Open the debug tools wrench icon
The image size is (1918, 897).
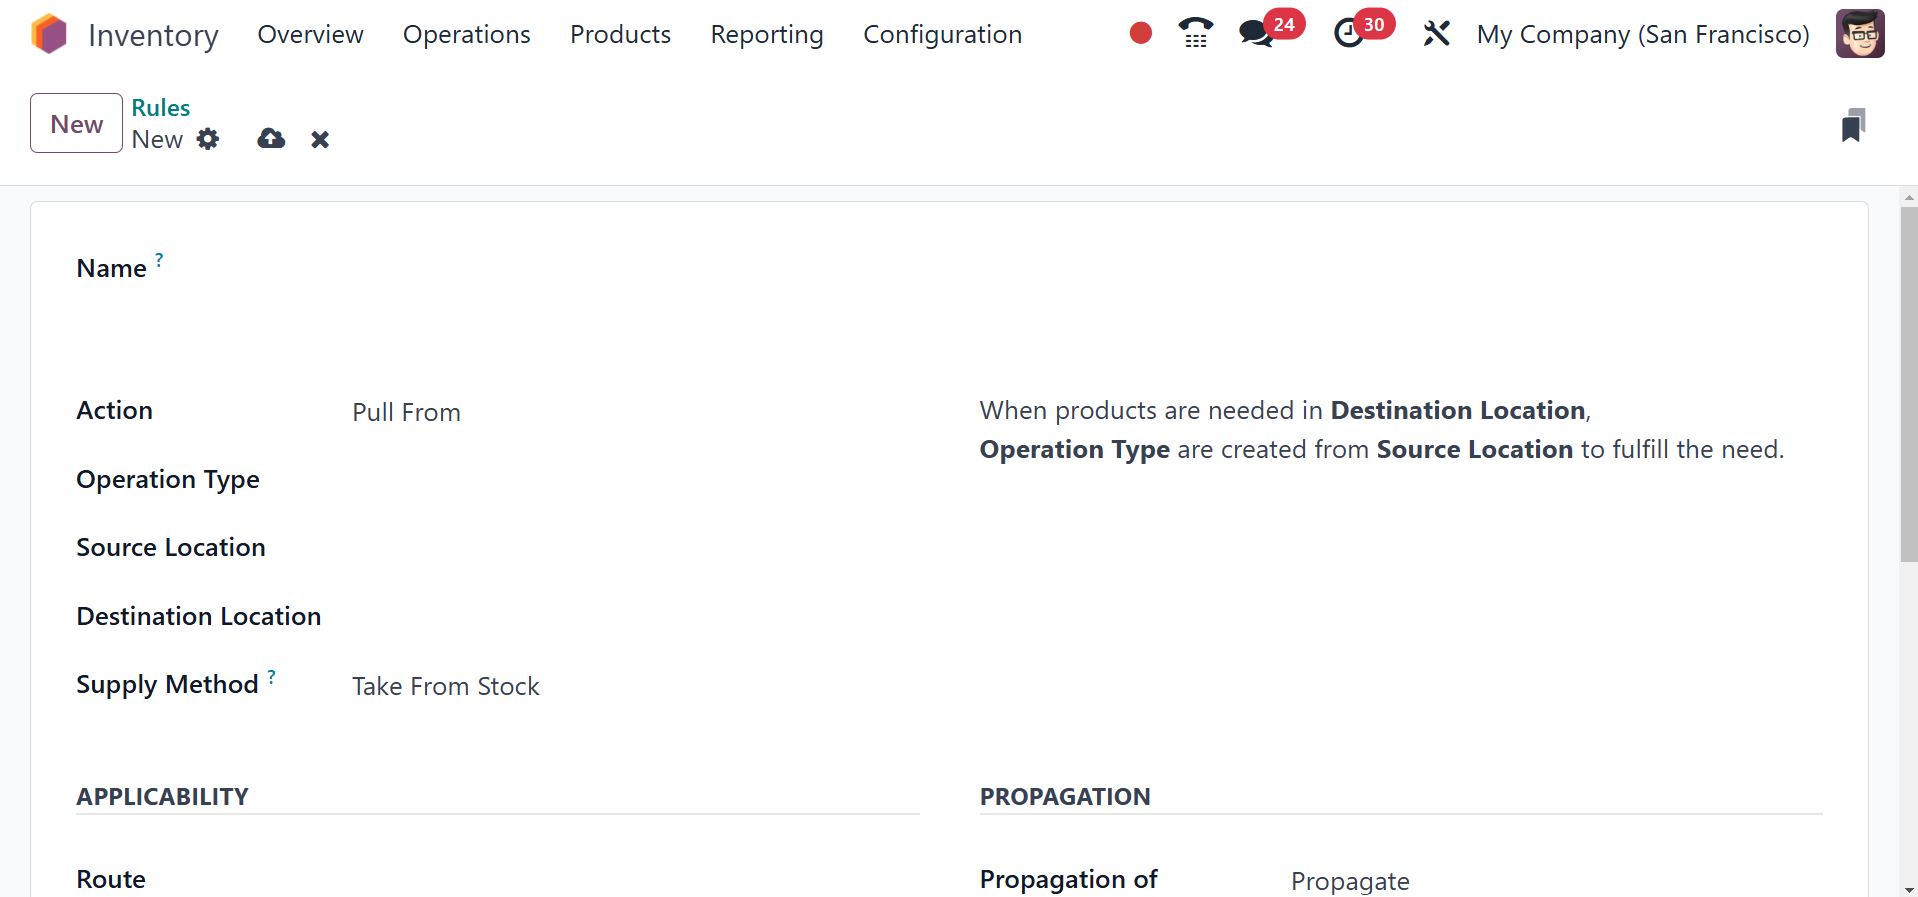pos(1436,34)
